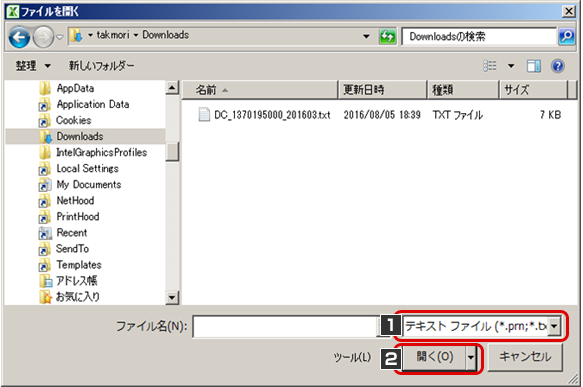Click the ファイル名(N) input field

click(x=285, y=327)
